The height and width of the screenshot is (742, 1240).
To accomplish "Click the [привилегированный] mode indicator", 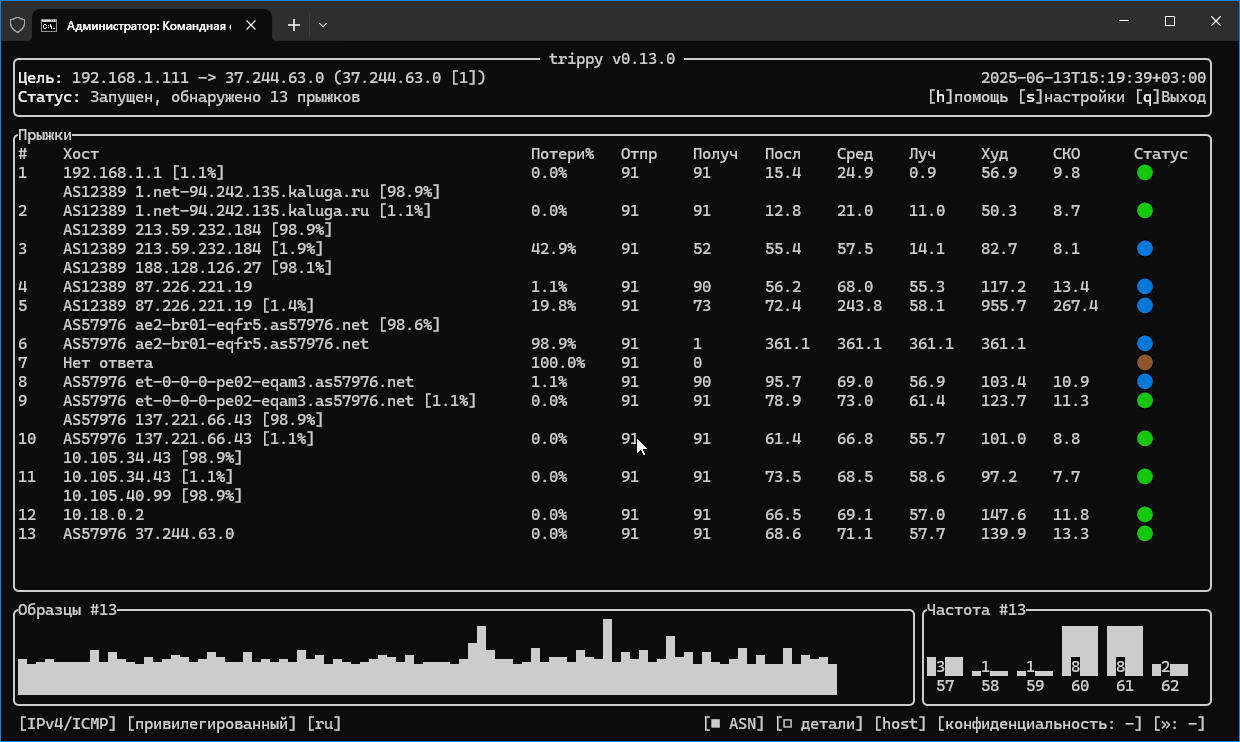I will pyautogui.click(x=212, y=724).
